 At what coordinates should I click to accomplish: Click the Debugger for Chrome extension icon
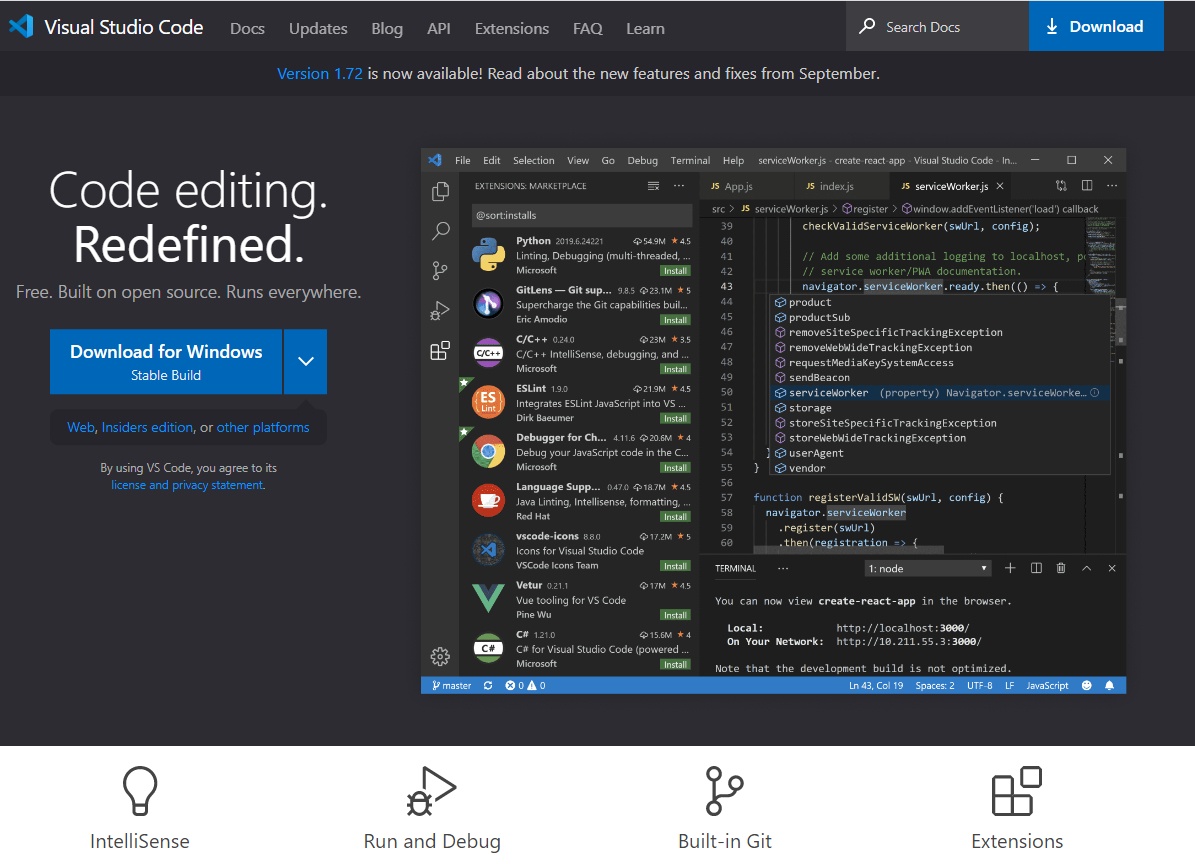[489, 452]
